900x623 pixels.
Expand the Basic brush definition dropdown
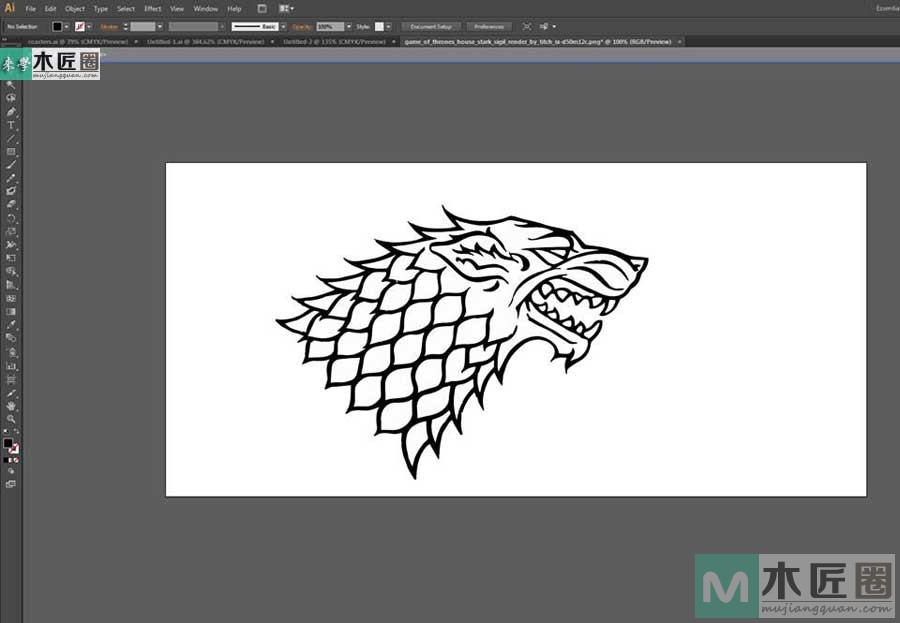[285, 26]
